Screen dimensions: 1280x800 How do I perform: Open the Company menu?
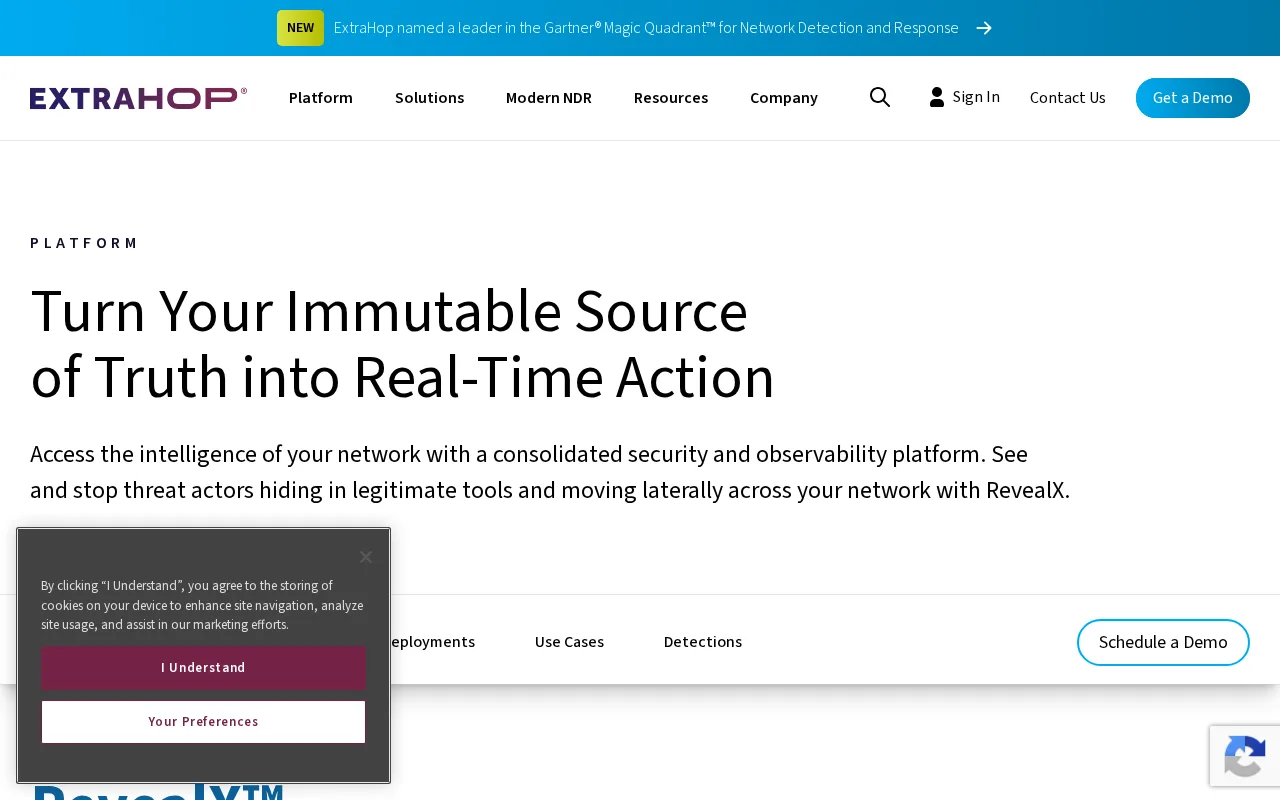[x=784, y=98]
